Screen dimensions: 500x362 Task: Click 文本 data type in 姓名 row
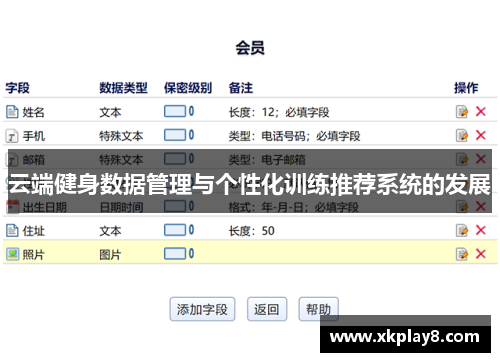[x=110, y=112]
